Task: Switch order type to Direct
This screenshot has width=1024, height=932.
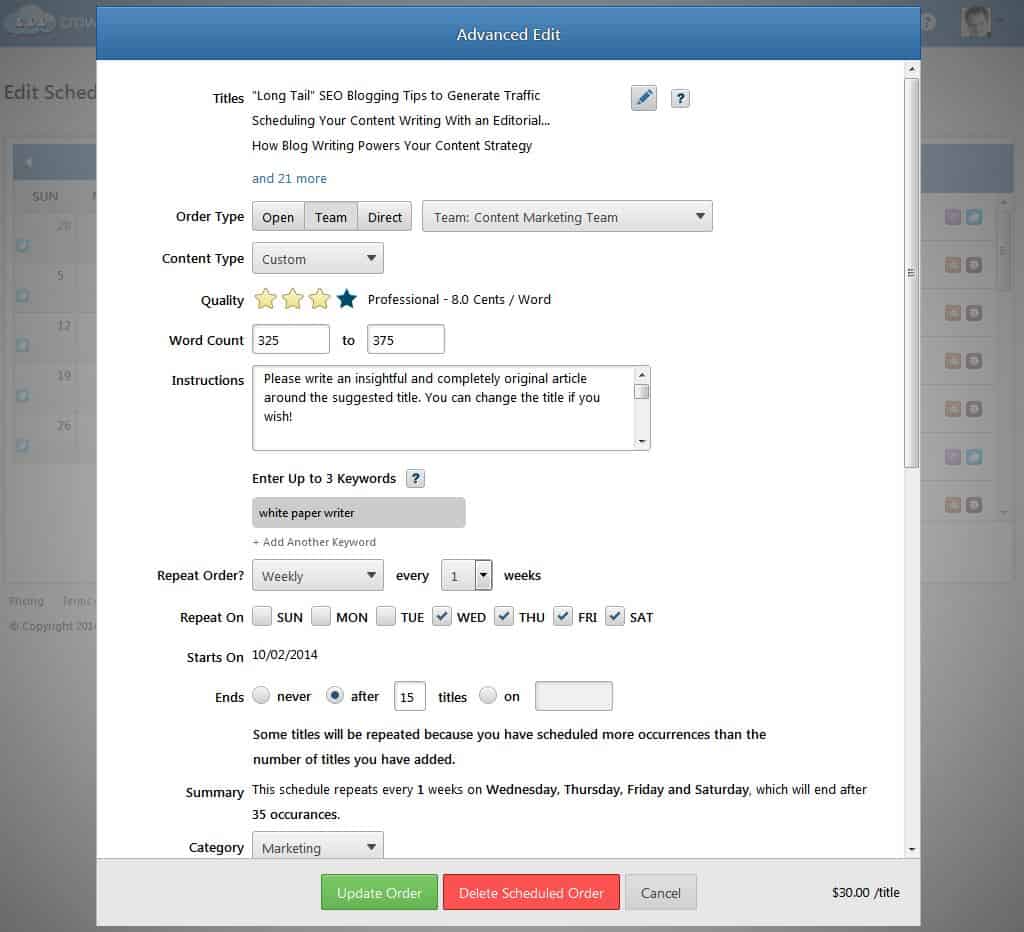Action: [384, 217]
